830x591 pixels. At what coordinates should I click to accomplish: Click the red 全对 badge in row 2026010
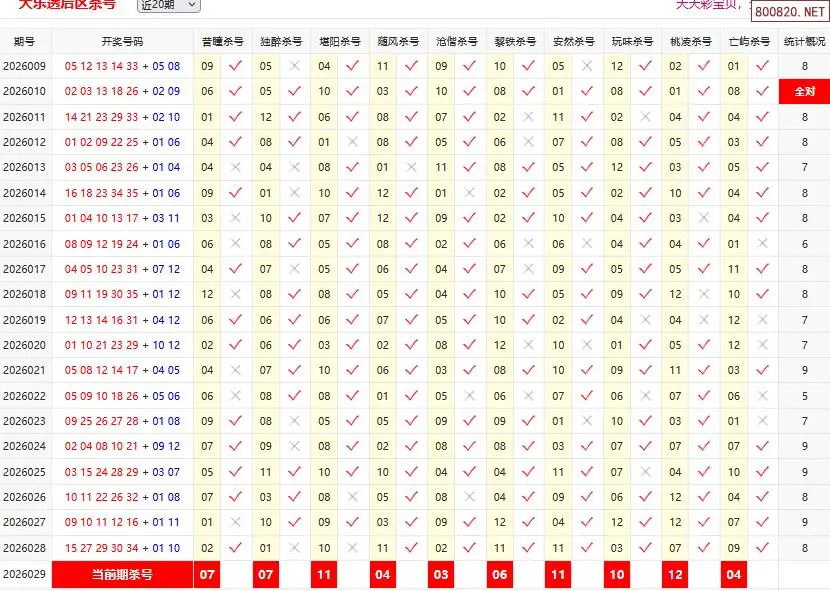click(804, 92)
